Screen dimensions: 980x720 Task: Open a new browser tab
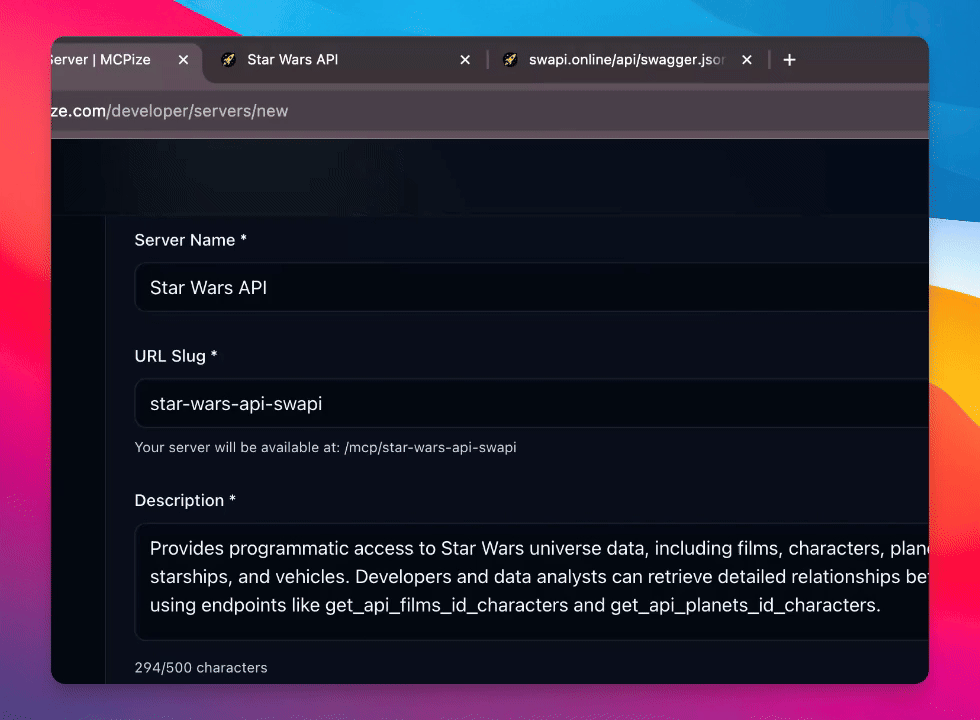pos(789,60)
